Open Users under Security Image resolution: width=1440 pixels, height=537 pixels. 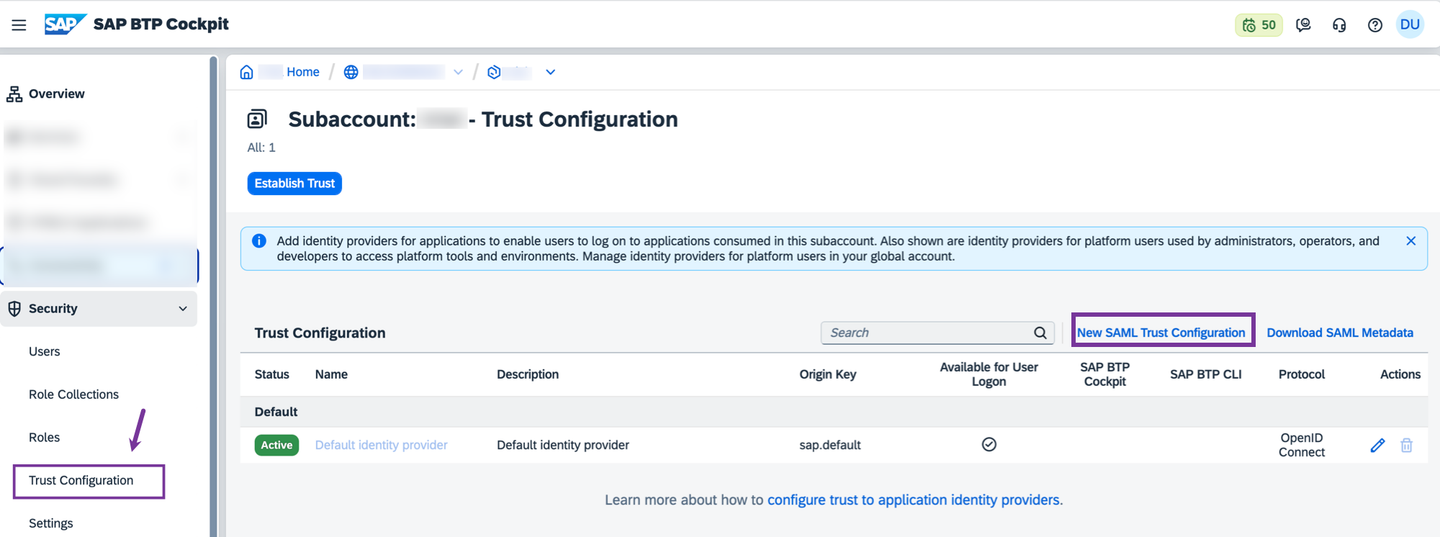pyautogui.click(x=44, y=352)
